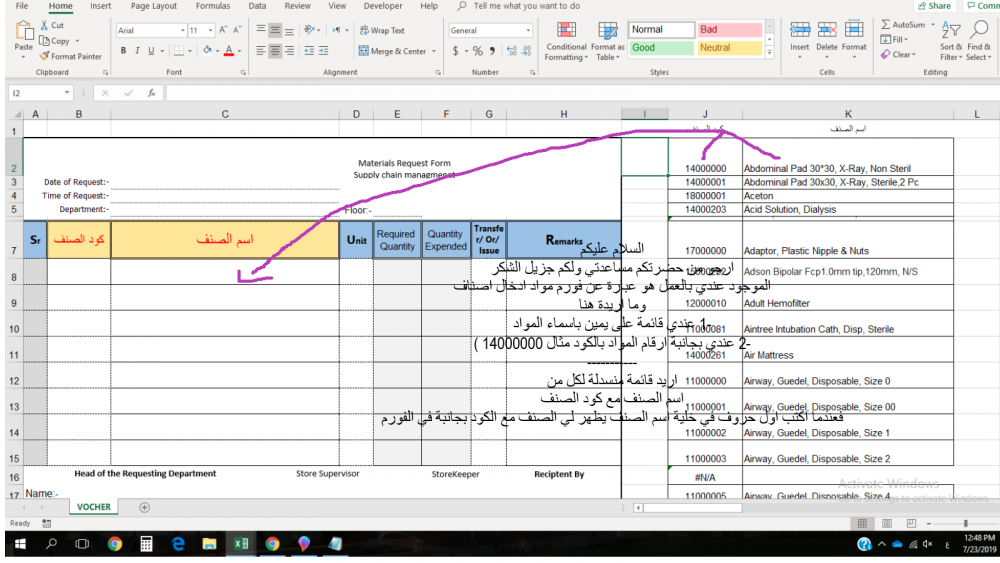The image size is (1000, 563).
Task: Open Format as Table
Action: [x=607, y=41]
